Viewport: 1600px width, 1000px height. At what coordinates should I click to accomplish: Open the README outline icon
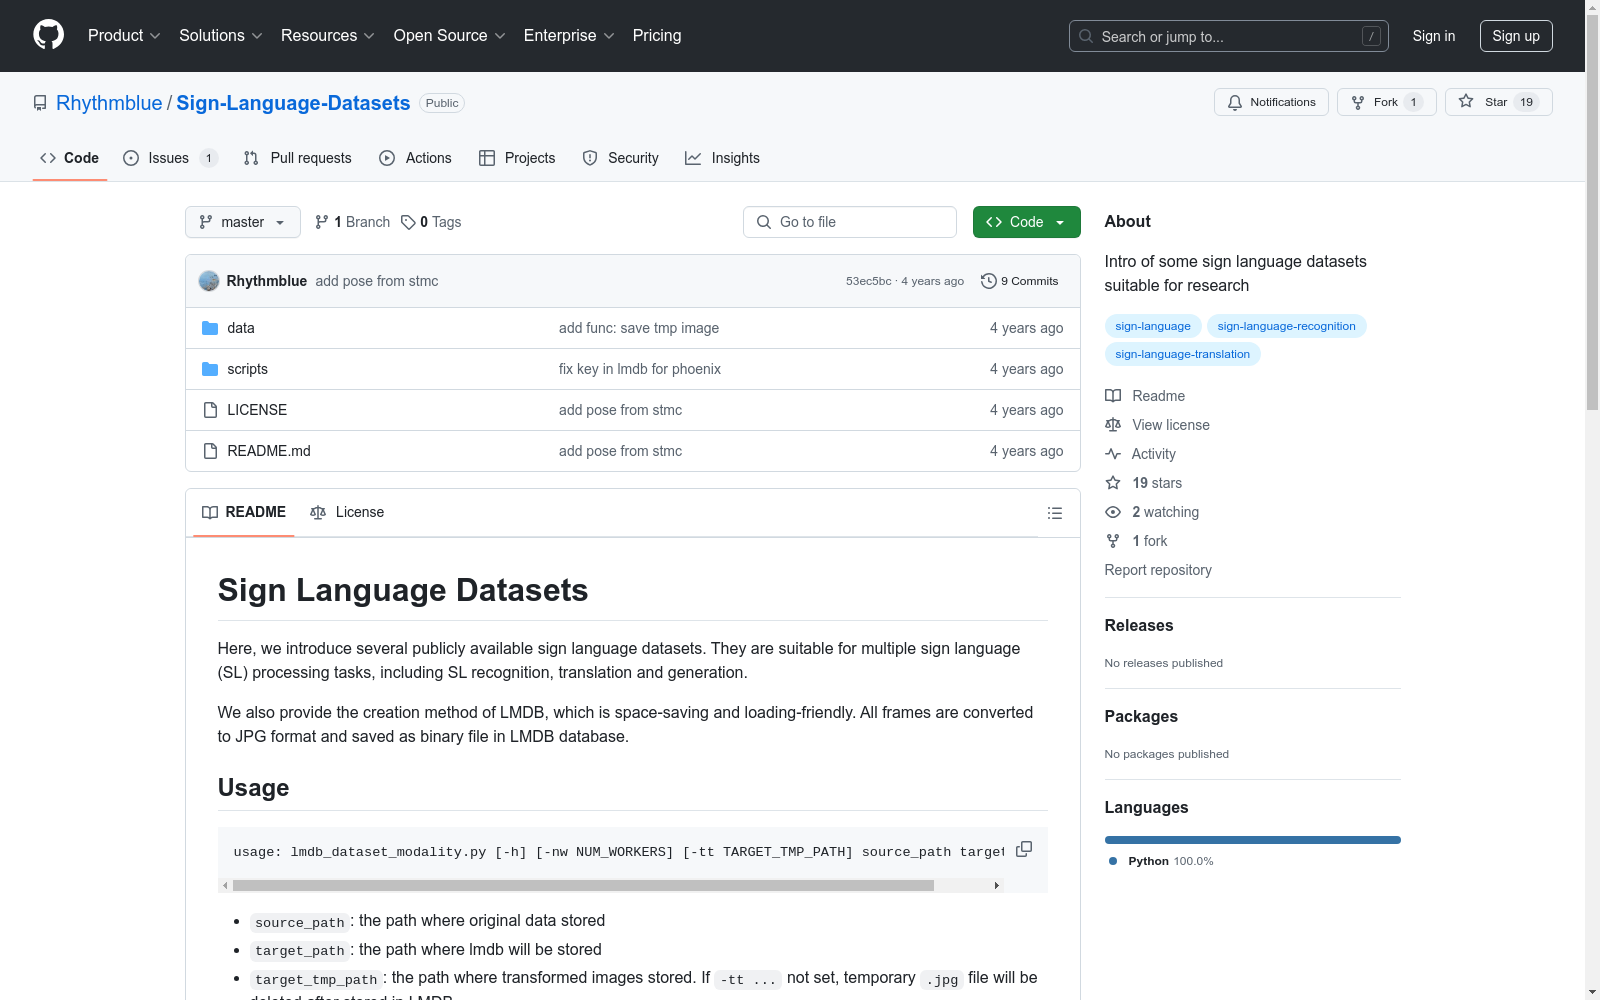[x=1054, y=513]
